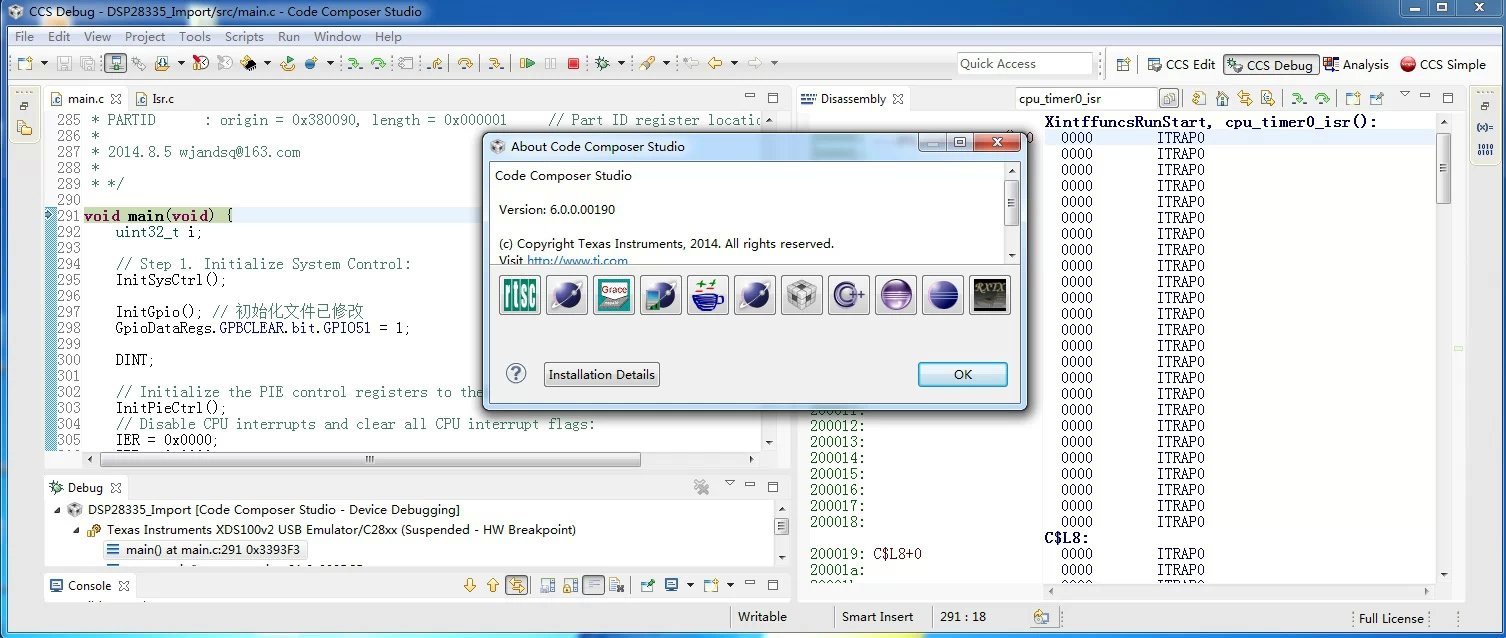Open the File menu
The image size is (1506, 638).
(x=25, y=37)
